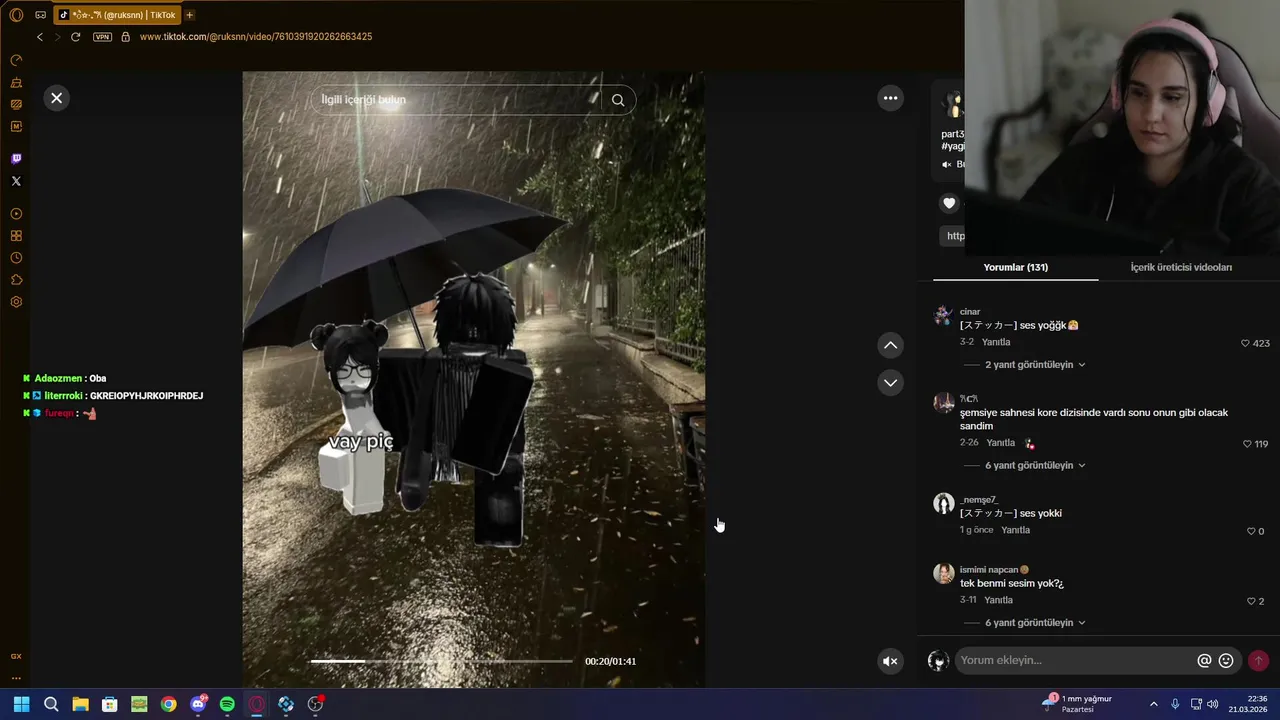Open sidebar Settings gear
Image resolution: width=1280 pixels, height=720 pixels.
(x=16, y=302)
